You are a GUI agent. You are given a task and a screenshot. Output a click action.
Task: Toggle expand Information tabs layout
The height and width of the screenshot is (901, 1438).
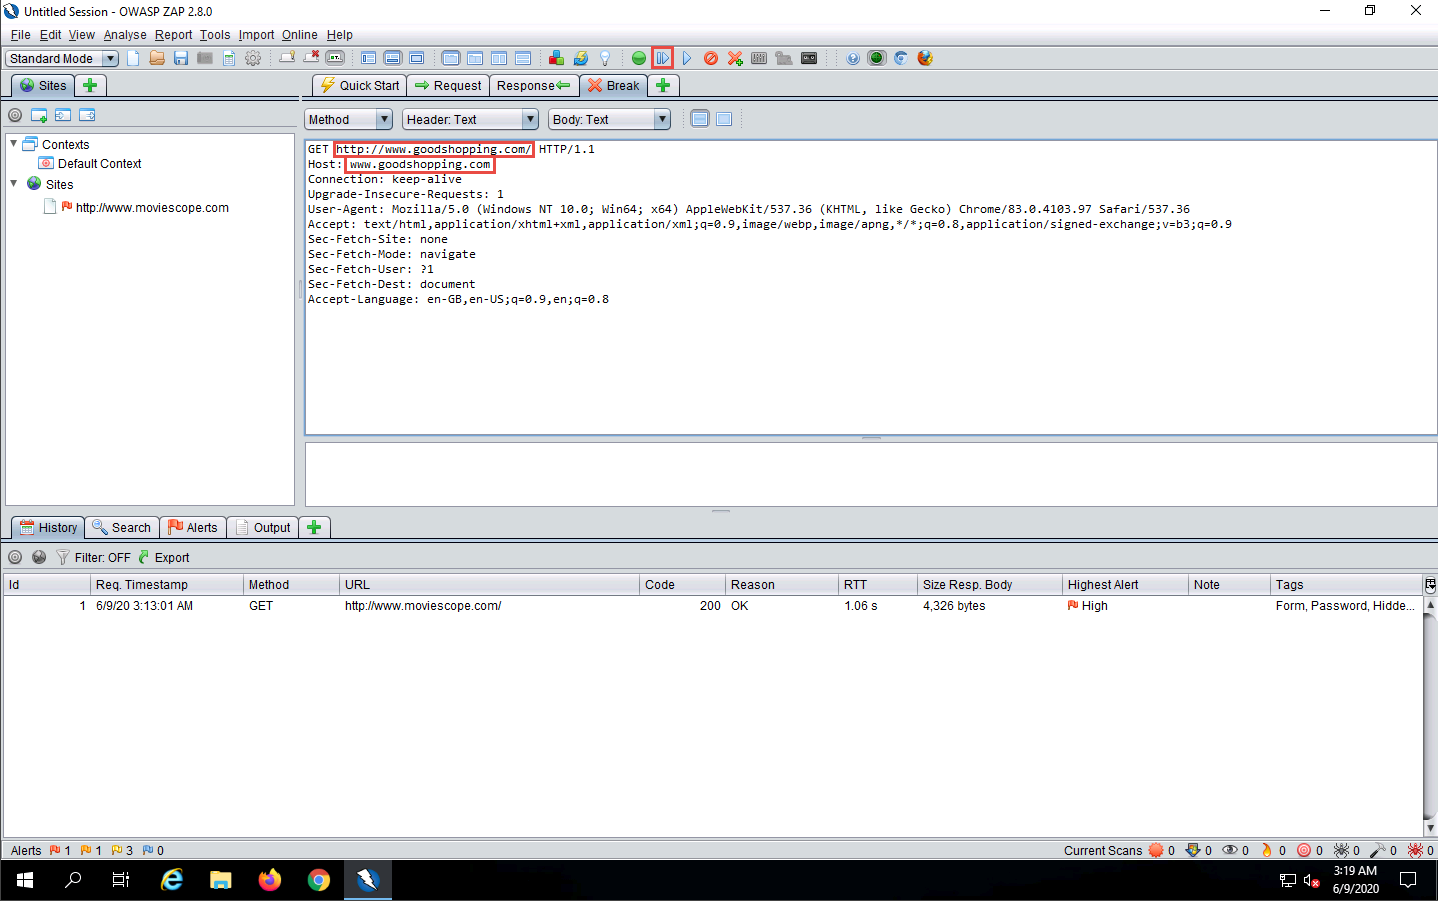coord(393,58)
